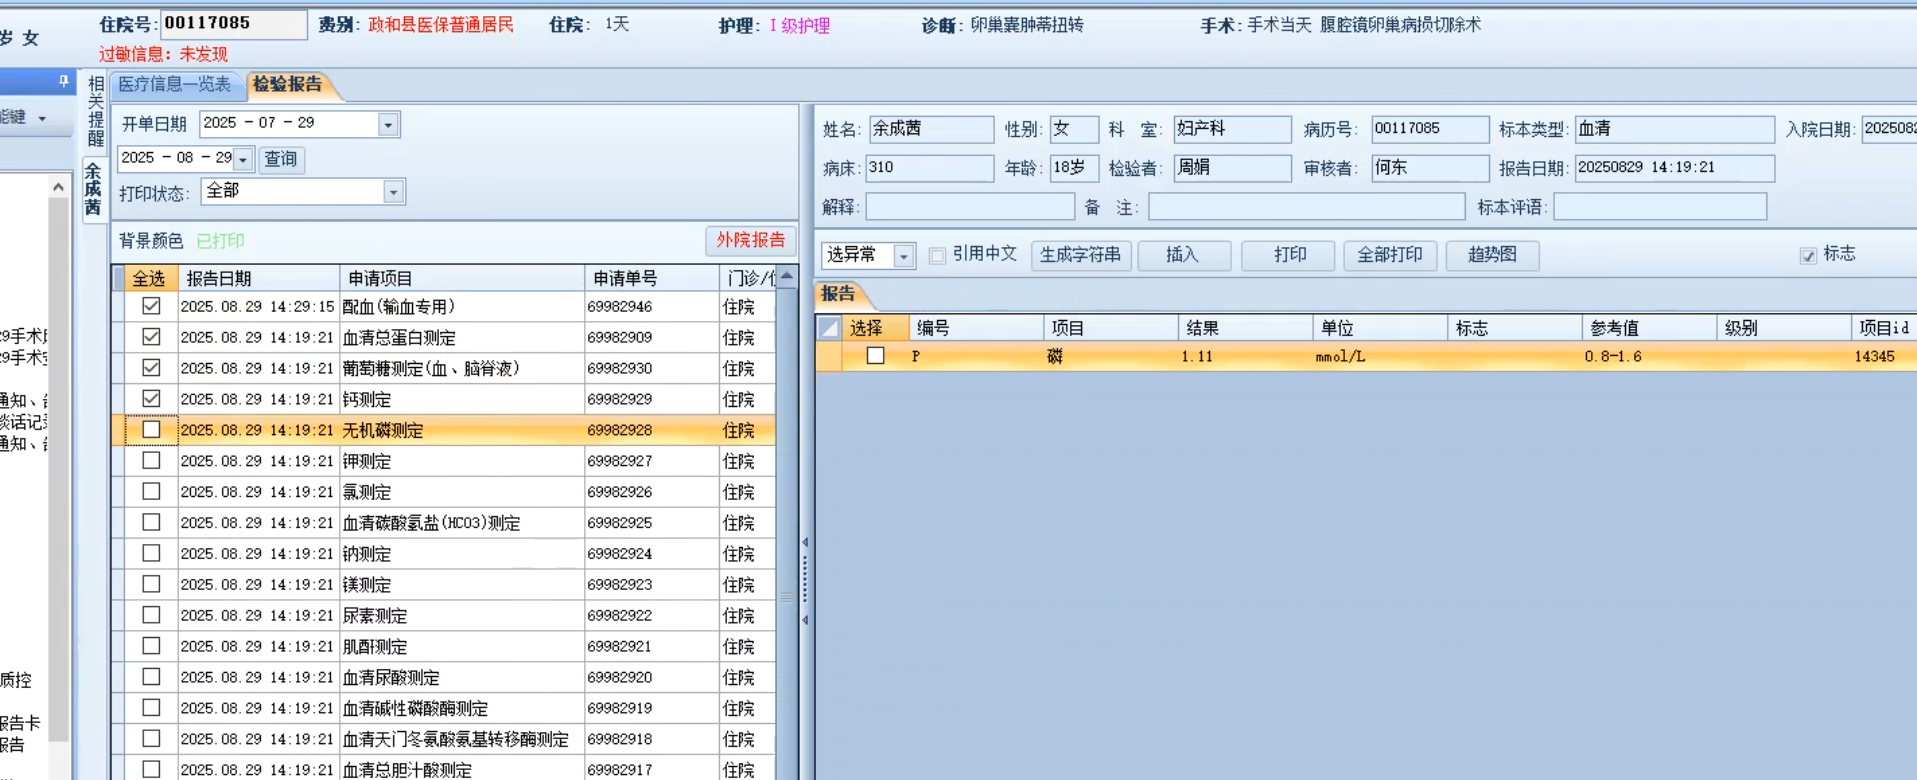Click the 已打印 background color legend

[x=220, y=241]
